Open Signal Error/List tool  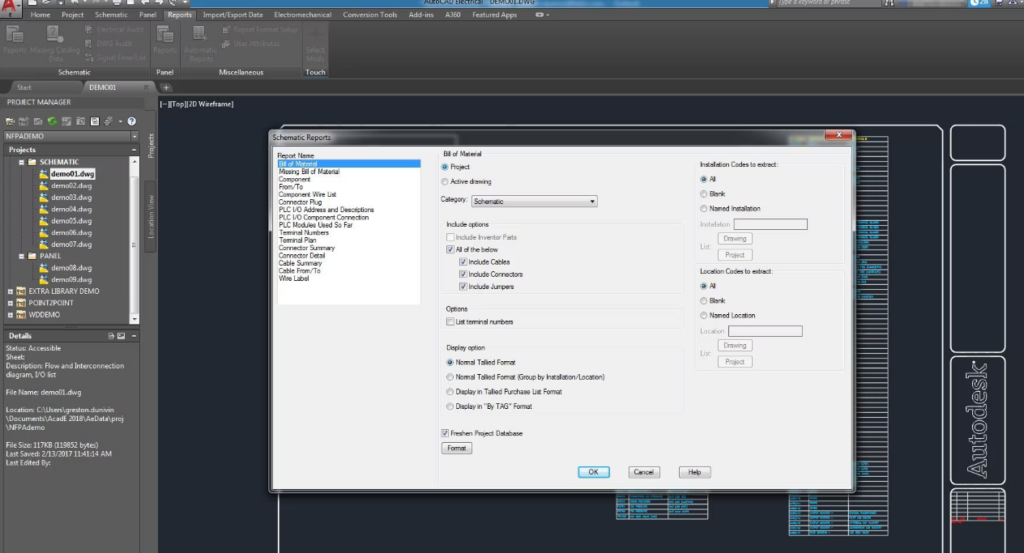tap(116, 58)
